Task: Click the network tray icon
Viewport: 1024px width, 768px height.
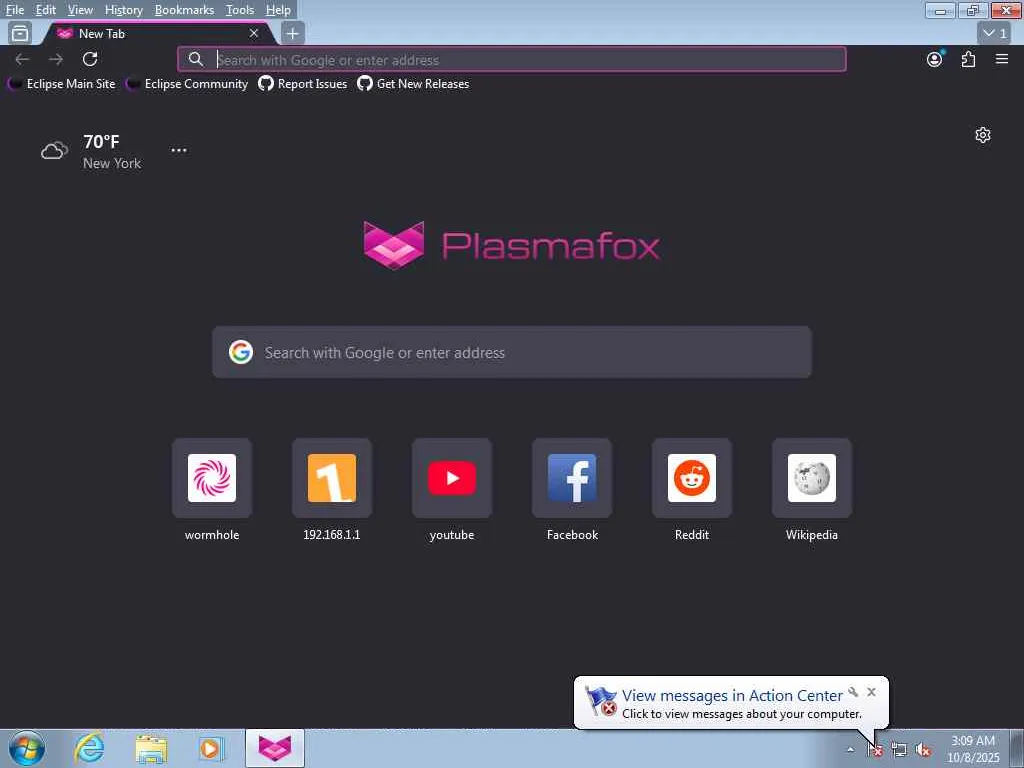Action: pyautogui.click(x=899, y=750)
